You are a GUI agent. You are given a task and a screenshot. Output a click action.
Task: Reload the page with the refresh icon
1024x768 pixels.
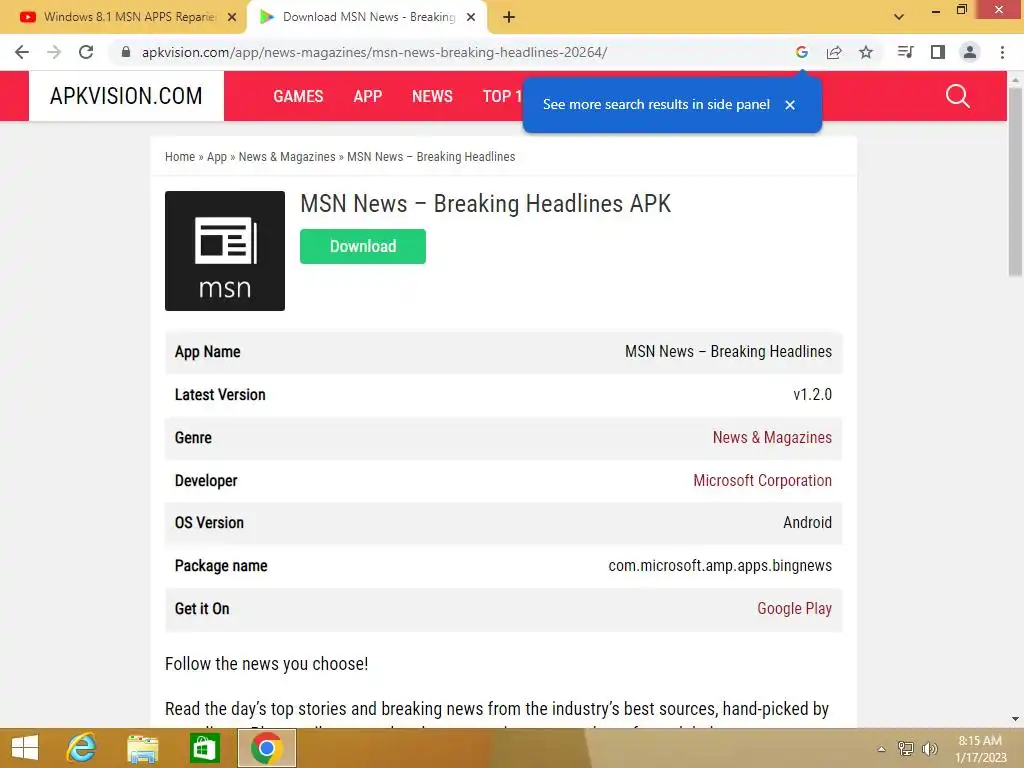click(86, 52)
